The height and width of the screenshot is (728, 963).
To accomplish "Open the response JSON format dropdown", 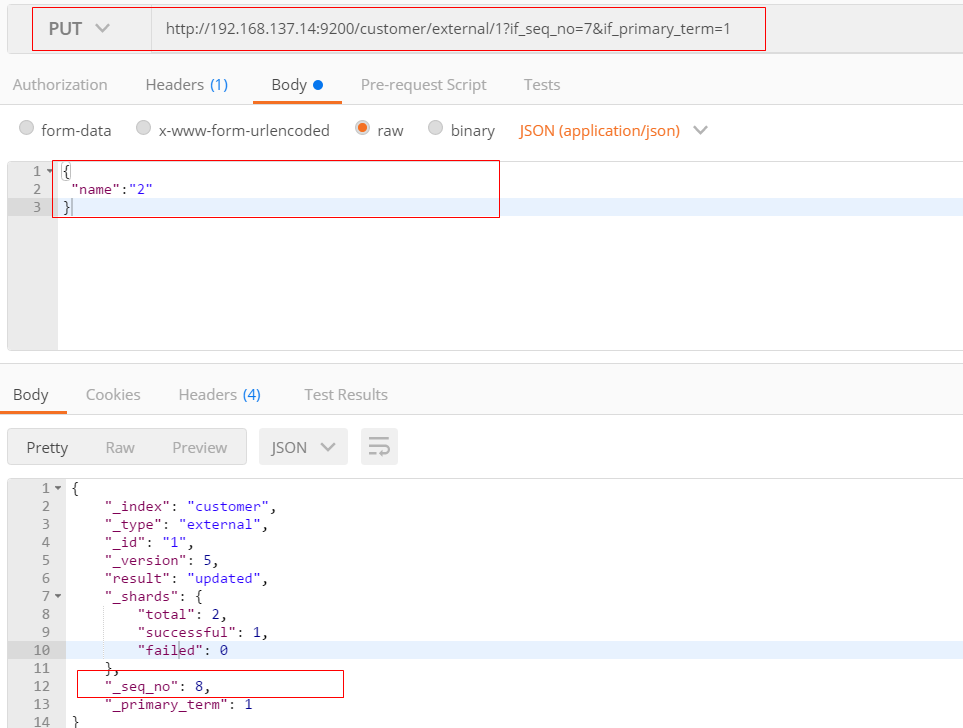I will point(303,447).
